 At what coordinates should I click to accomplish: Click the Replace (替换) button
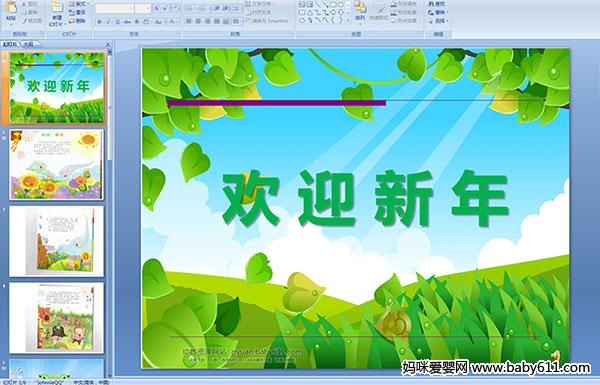tap(438, 12)
